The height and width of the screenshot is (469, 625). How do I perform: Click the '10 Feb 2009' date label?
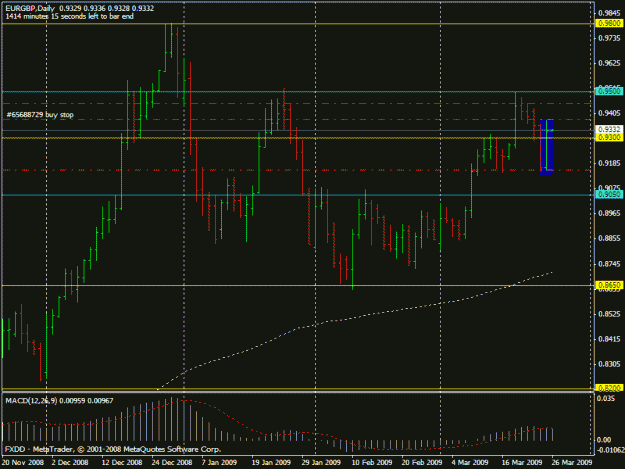371,462
